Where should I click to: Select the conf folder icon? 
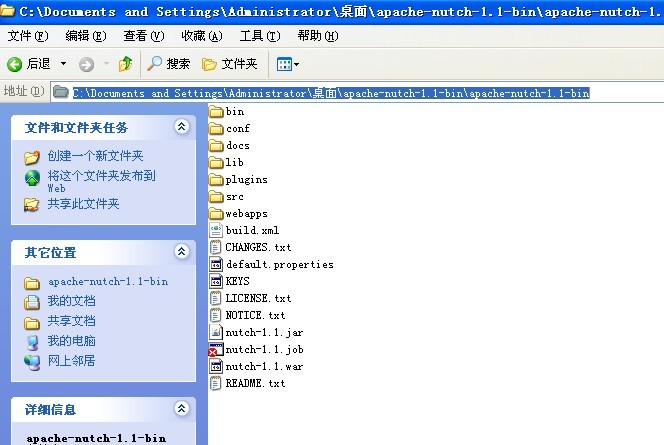coord(216,128)
